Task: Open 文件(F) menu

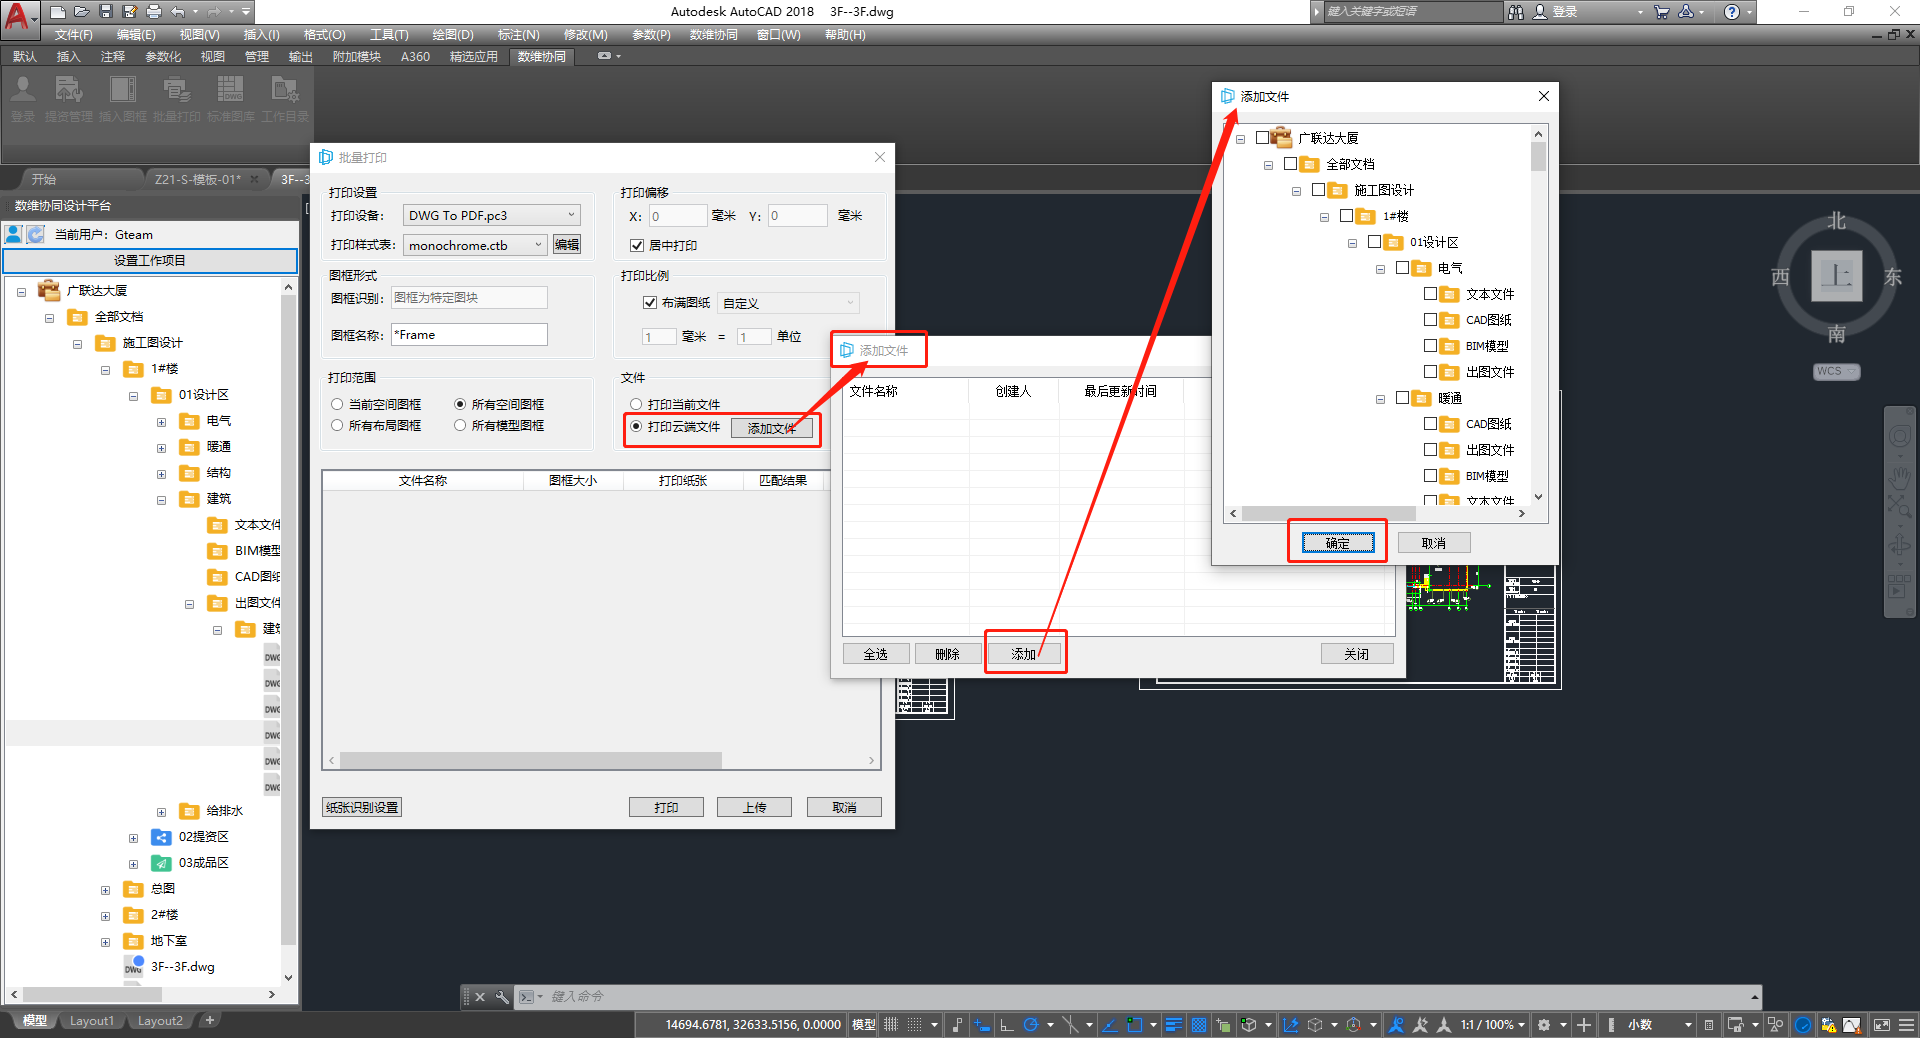Action: point(73,34)
